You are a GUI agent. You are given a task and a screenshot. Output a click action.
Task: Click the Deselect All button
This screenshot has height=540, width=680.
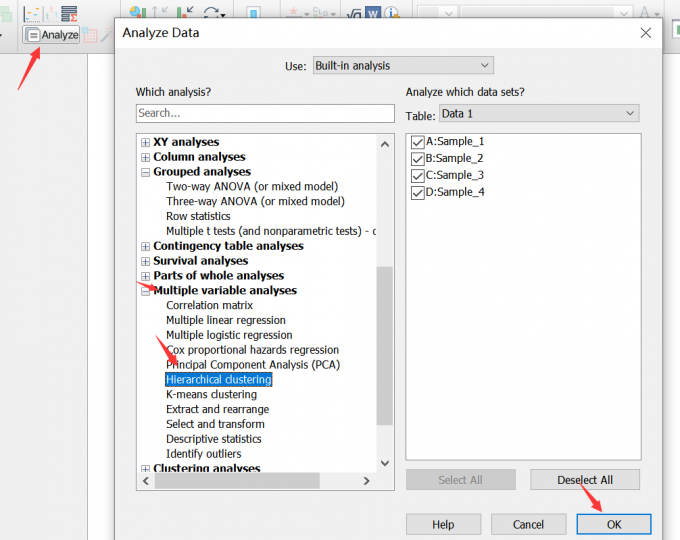[x=584, y=480]
